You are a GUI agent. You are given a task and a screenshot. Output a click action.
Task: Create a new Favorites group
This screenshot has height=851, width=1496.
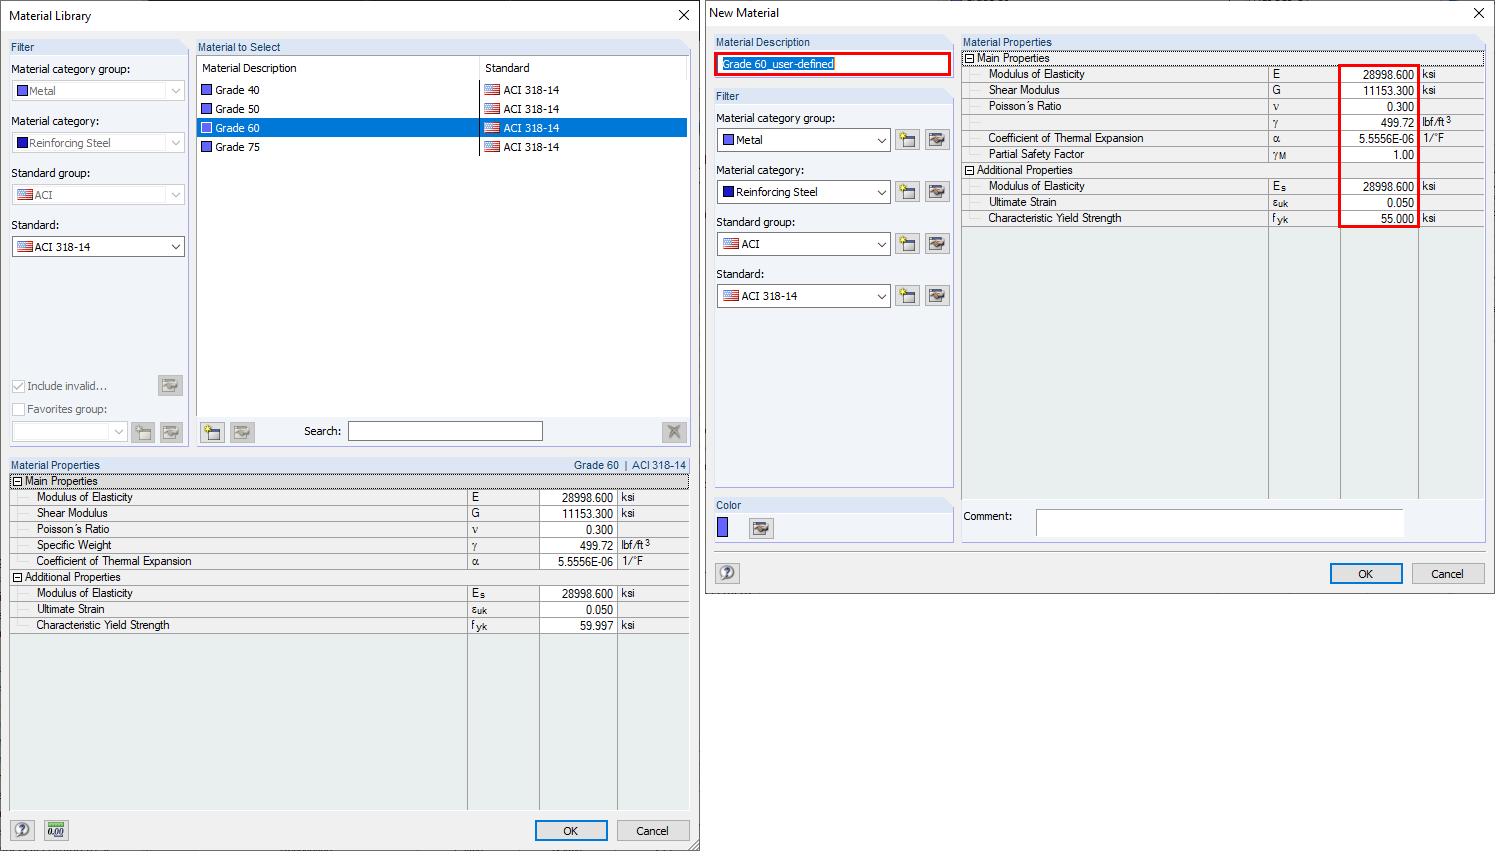[x=143, y=431]
